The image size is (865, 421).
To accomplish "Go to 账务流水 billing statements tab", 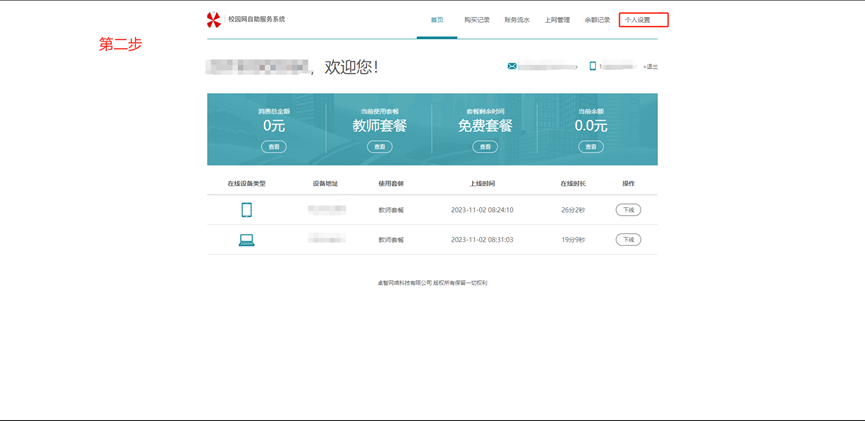I will tap(517, 20).
